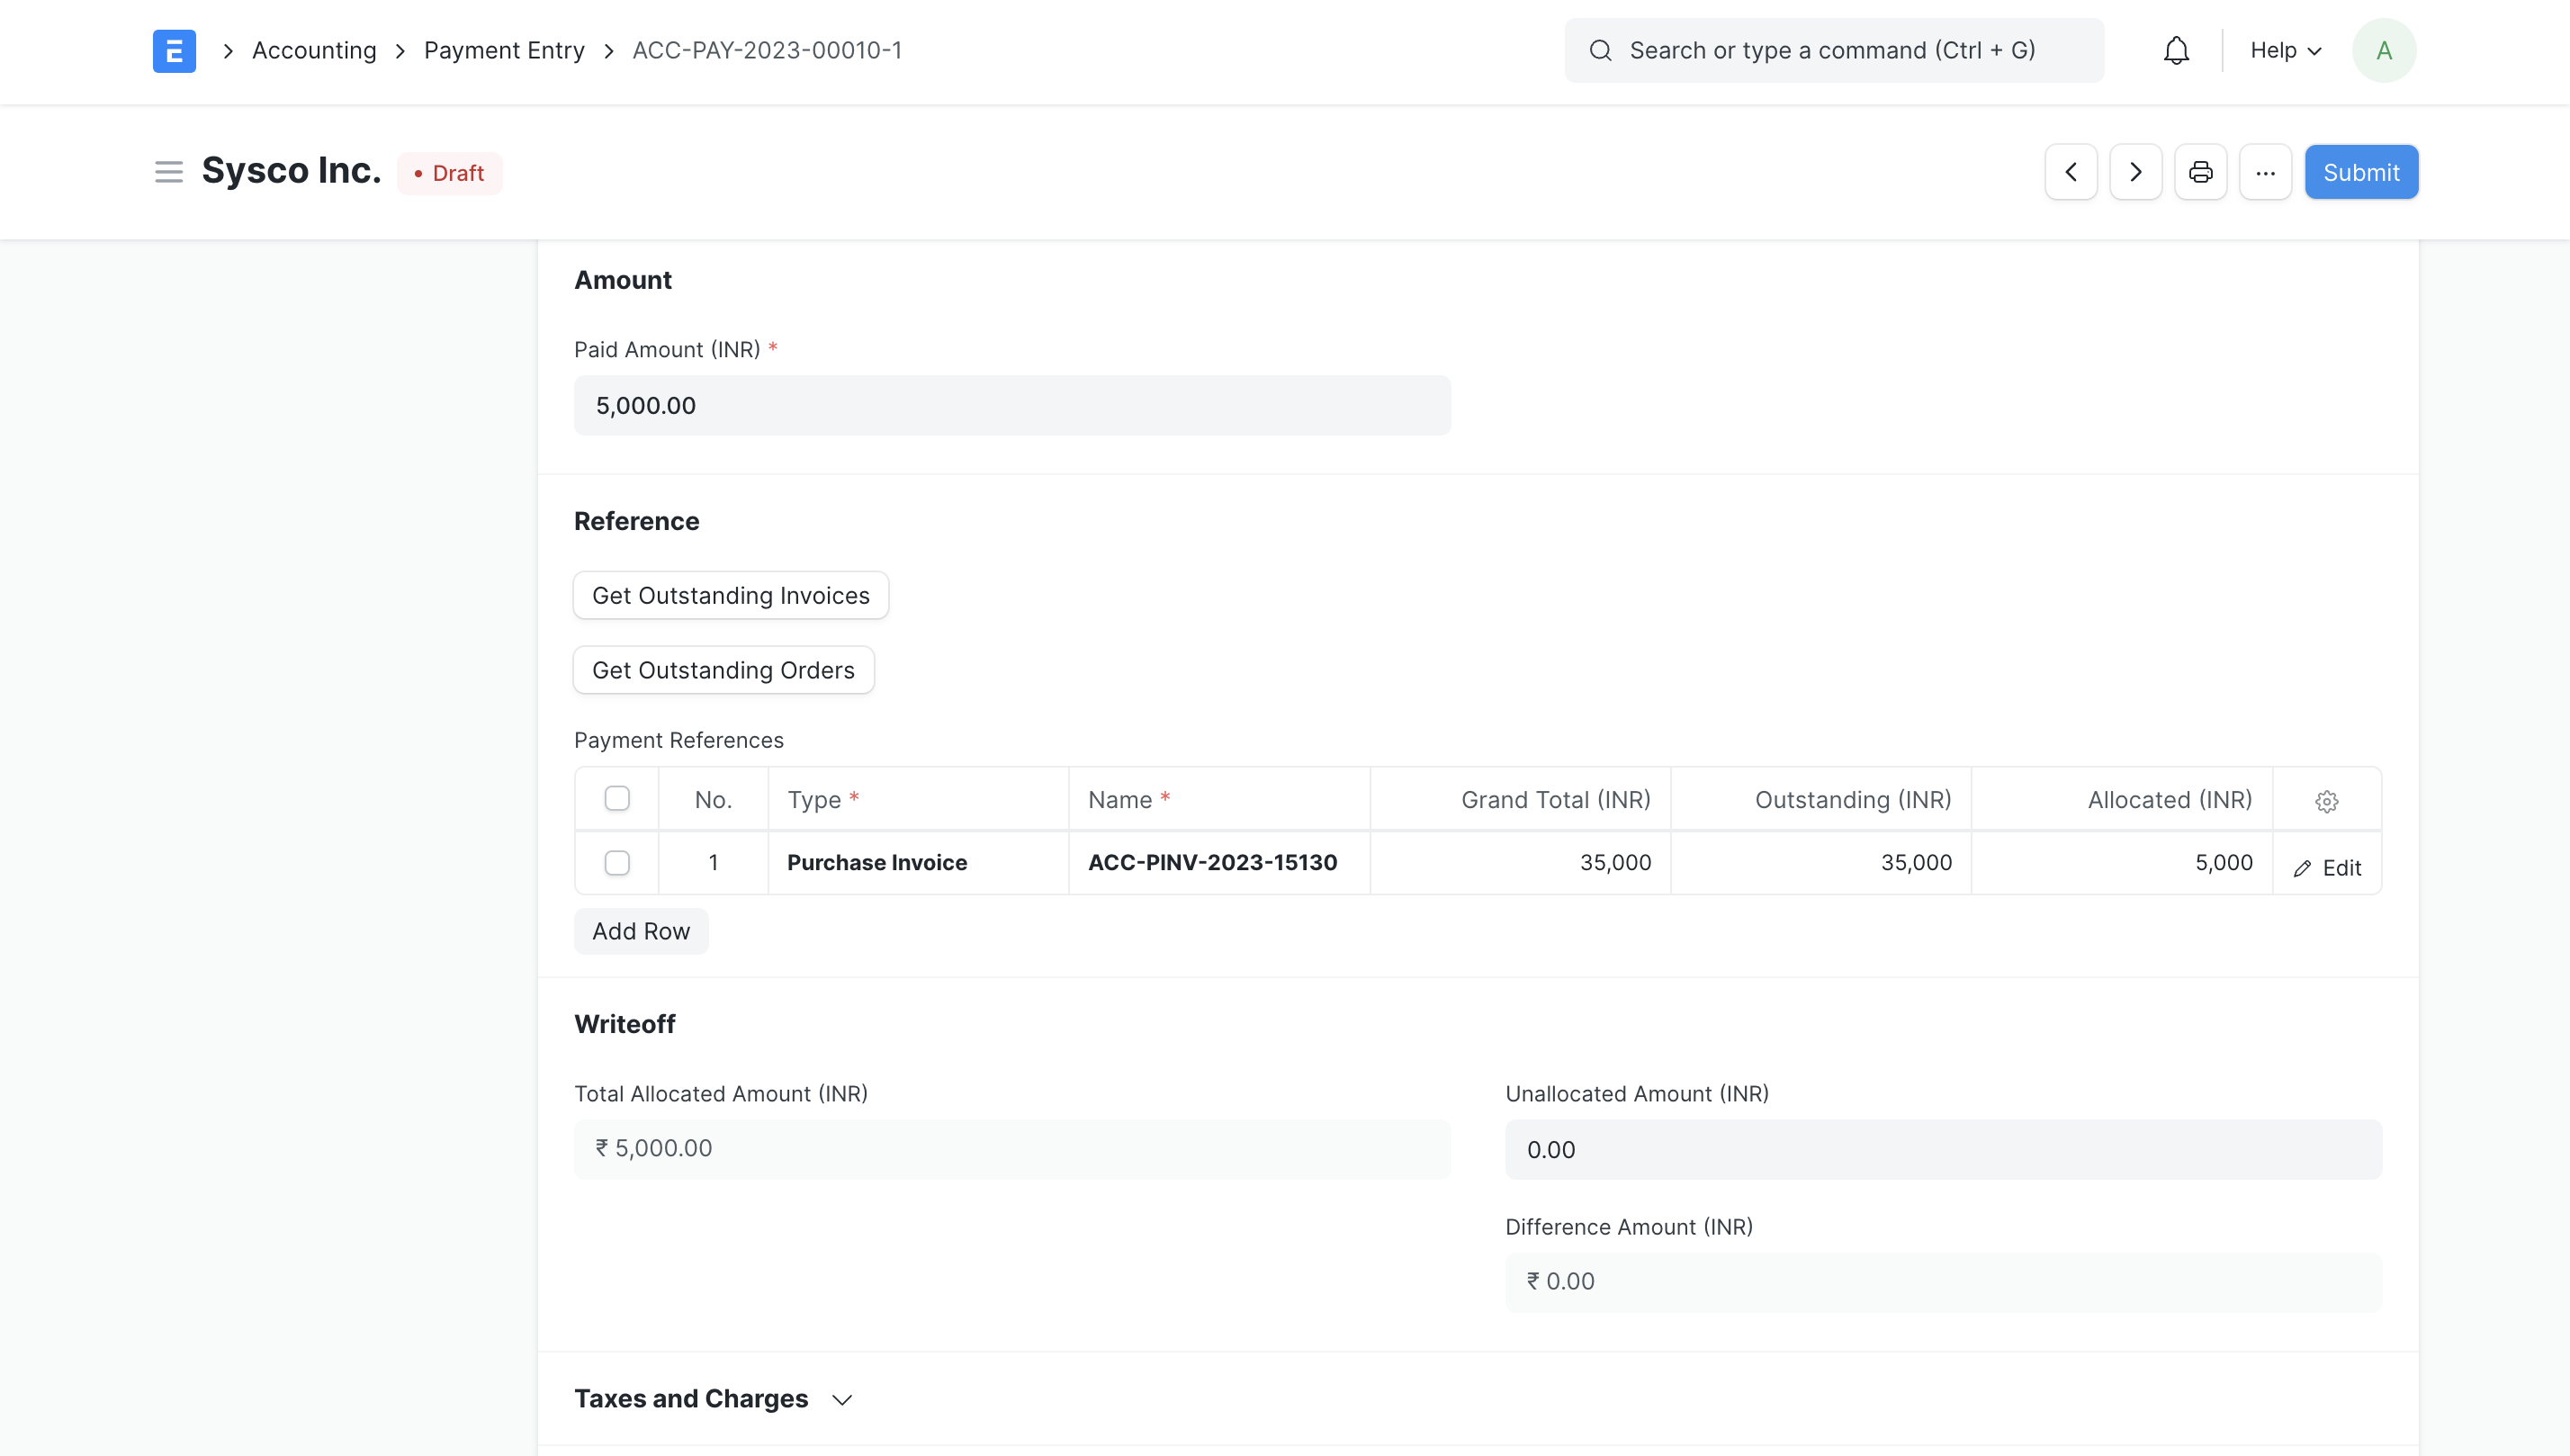
Task: Go to next document with forward arrow
Action: [2135, 171]
